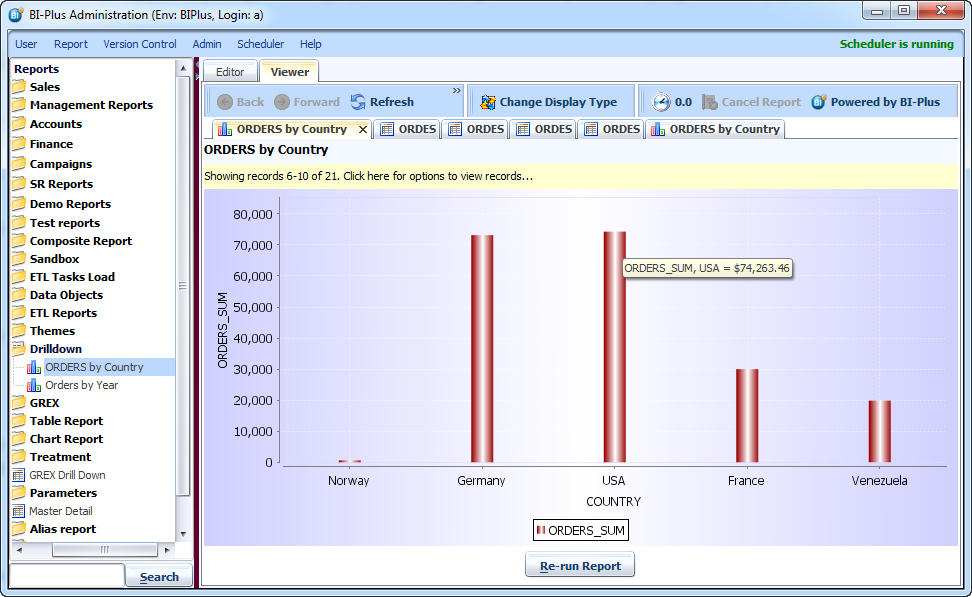The height and width of the screenshot is (597, 972).
Task: Close the first ORDERS by Country tab
Action: click(363, 129)
